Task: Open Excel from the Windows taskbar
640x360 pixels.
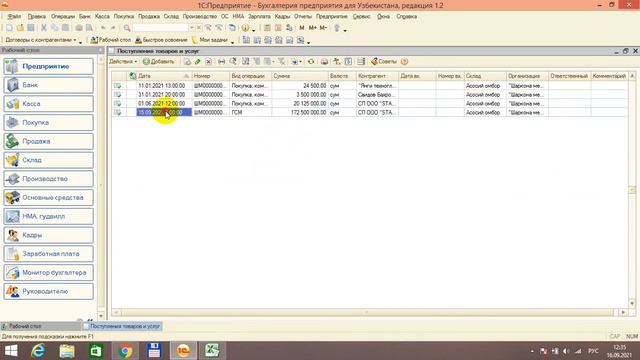Action: pos(212,351)
